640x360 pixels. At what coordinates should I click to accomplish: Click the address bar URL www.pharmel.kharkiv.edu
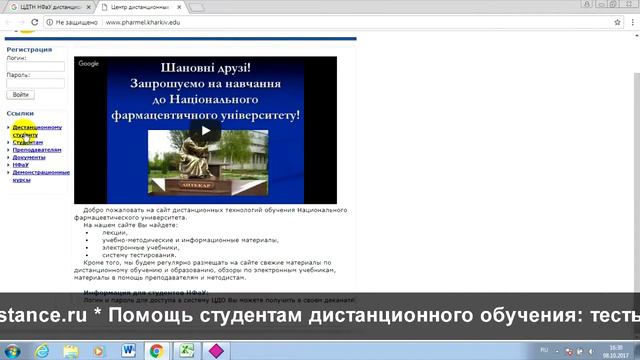[143, 22]
